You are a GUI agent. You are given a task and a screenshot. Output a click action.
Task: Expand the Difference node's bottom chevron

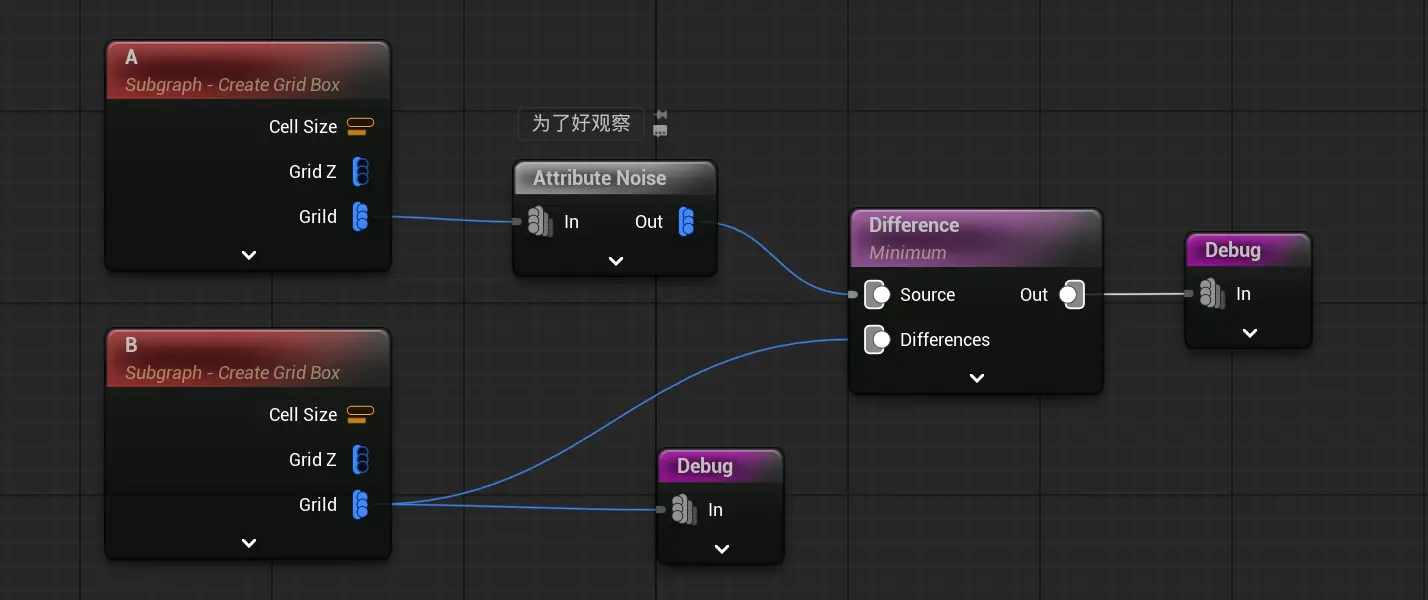(x=977, y=378)
